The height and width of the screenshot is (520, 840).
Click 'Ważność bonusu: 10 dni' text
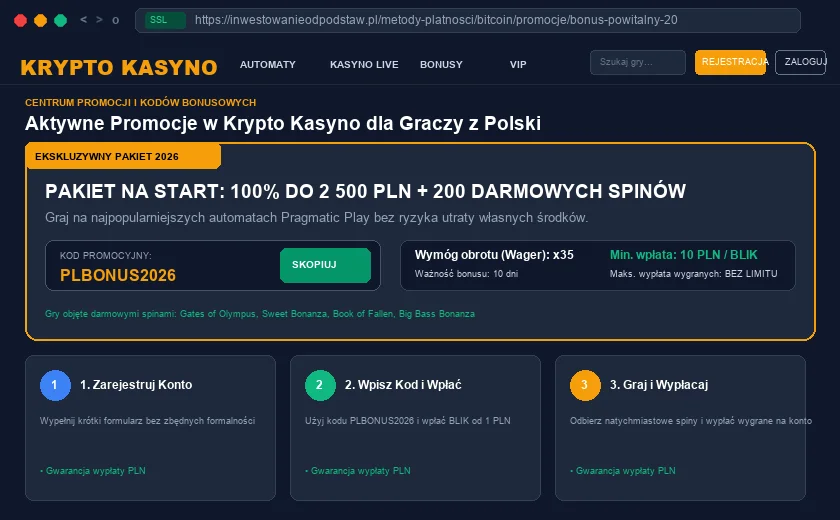click(466, 274)
